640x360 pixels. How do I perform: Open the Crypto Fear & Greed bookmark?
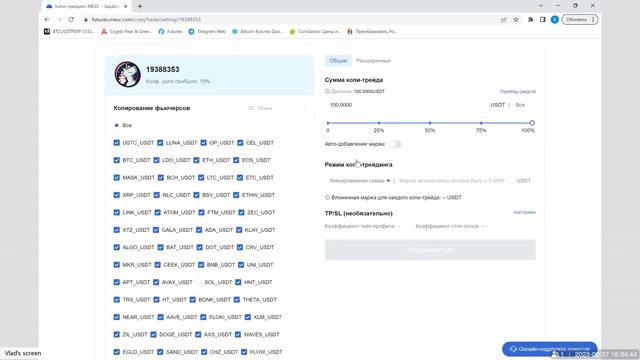[127, 31]
